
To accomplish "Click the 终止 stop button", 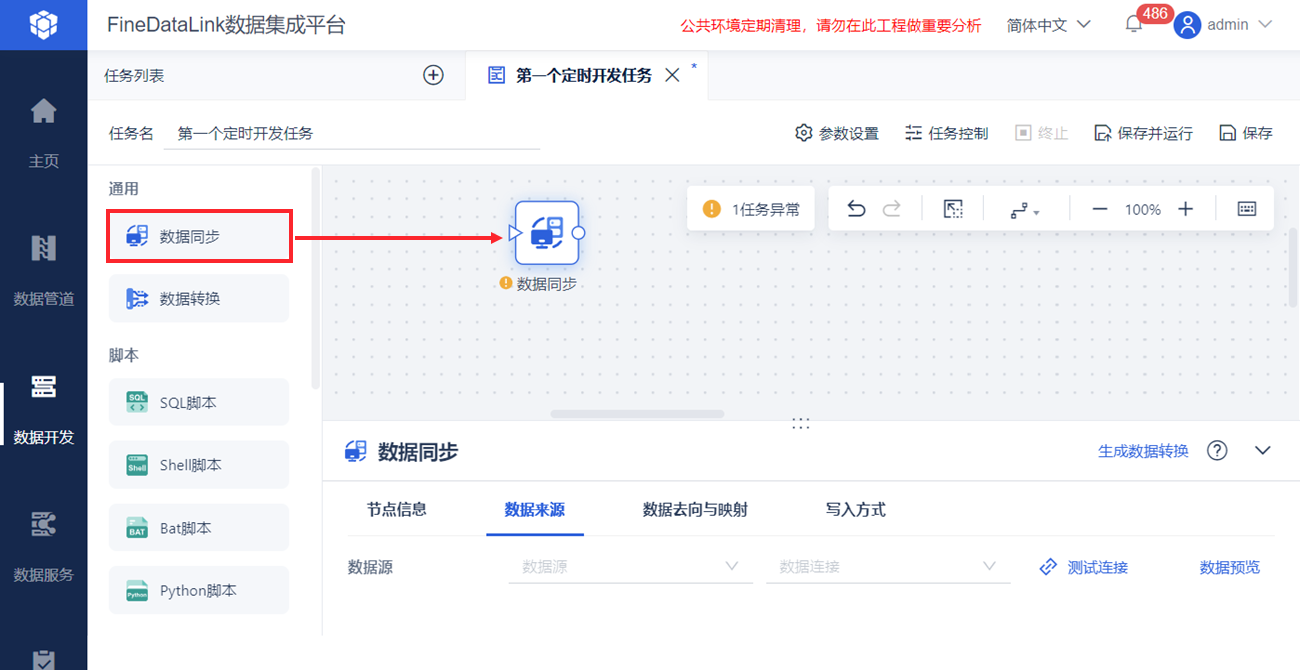I will point(1041,133).
